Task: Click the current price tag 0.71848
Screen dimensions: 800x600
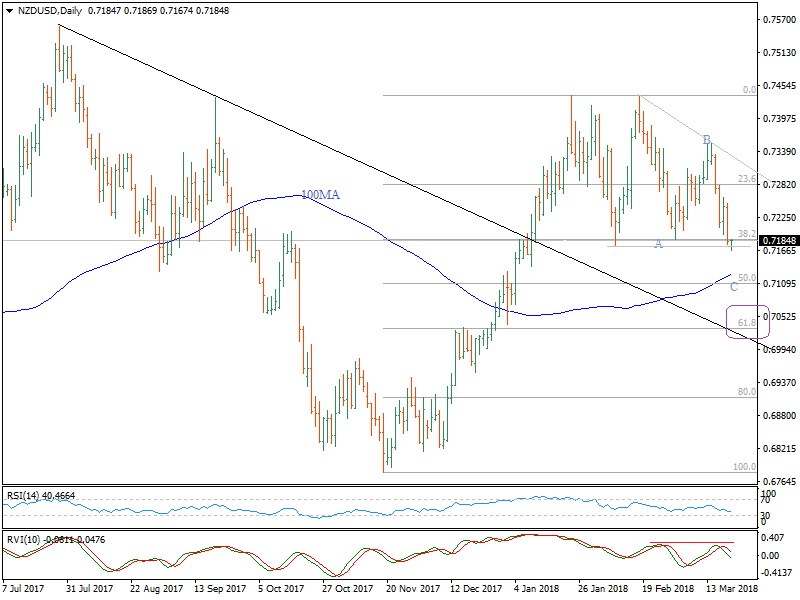Action: click(778, 241)
